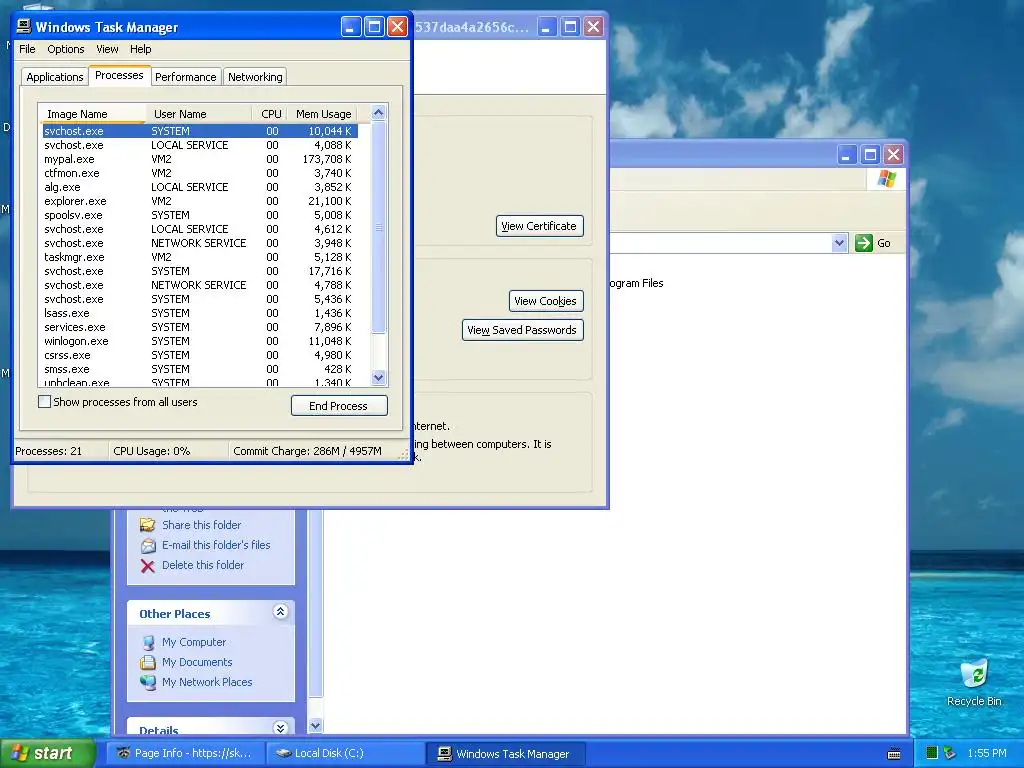Click the My Documents folder icon
The image size is (1024, 768).
[148, 662]
